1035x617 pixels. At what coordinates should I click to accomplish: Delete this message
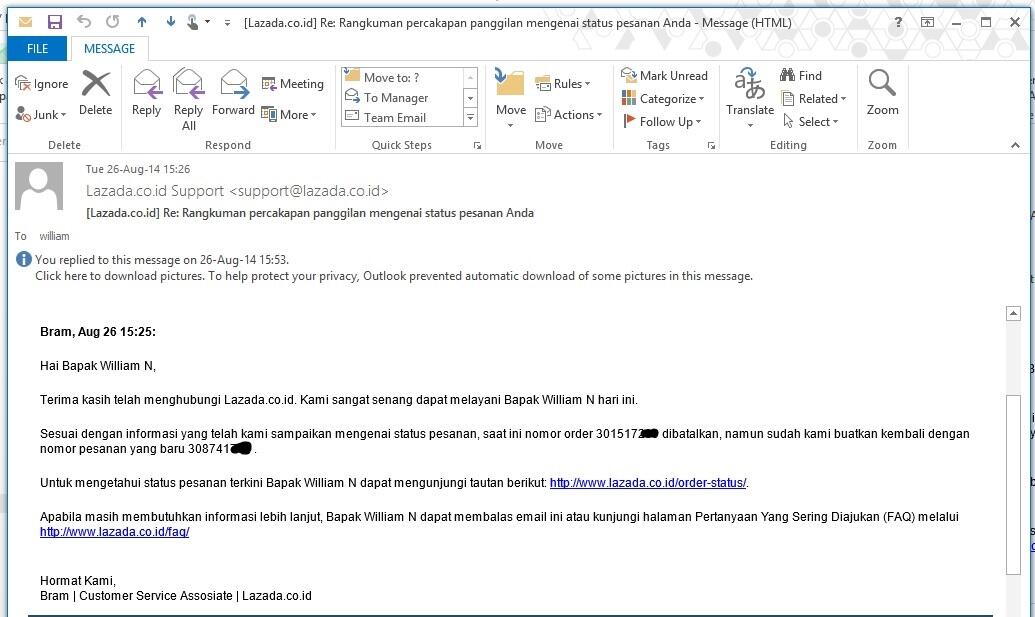click(96, 94)
